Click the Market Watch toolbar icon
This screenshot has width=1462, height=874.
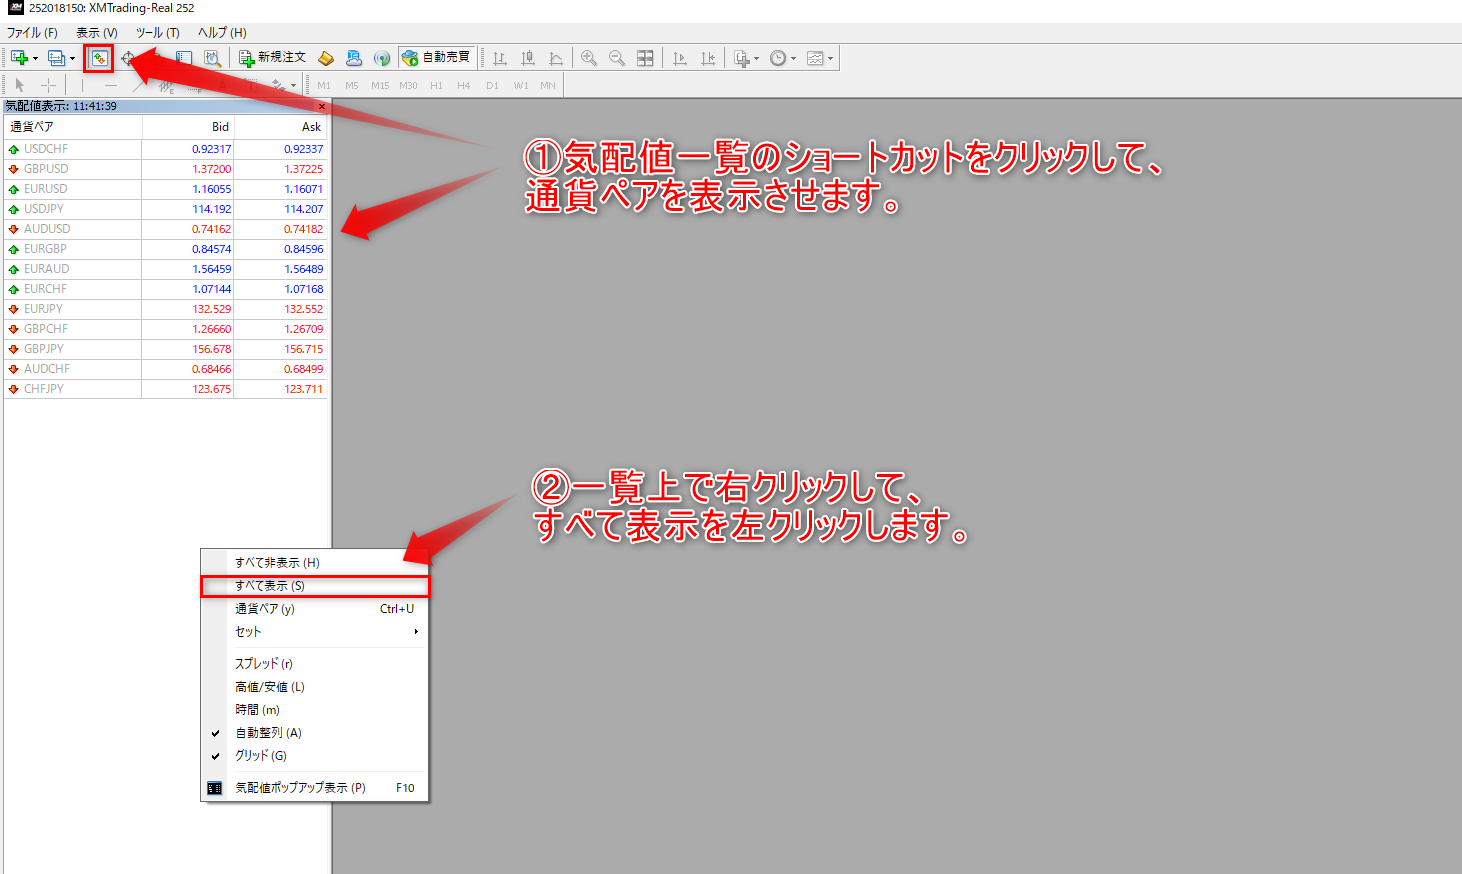[x=98, y=58]
